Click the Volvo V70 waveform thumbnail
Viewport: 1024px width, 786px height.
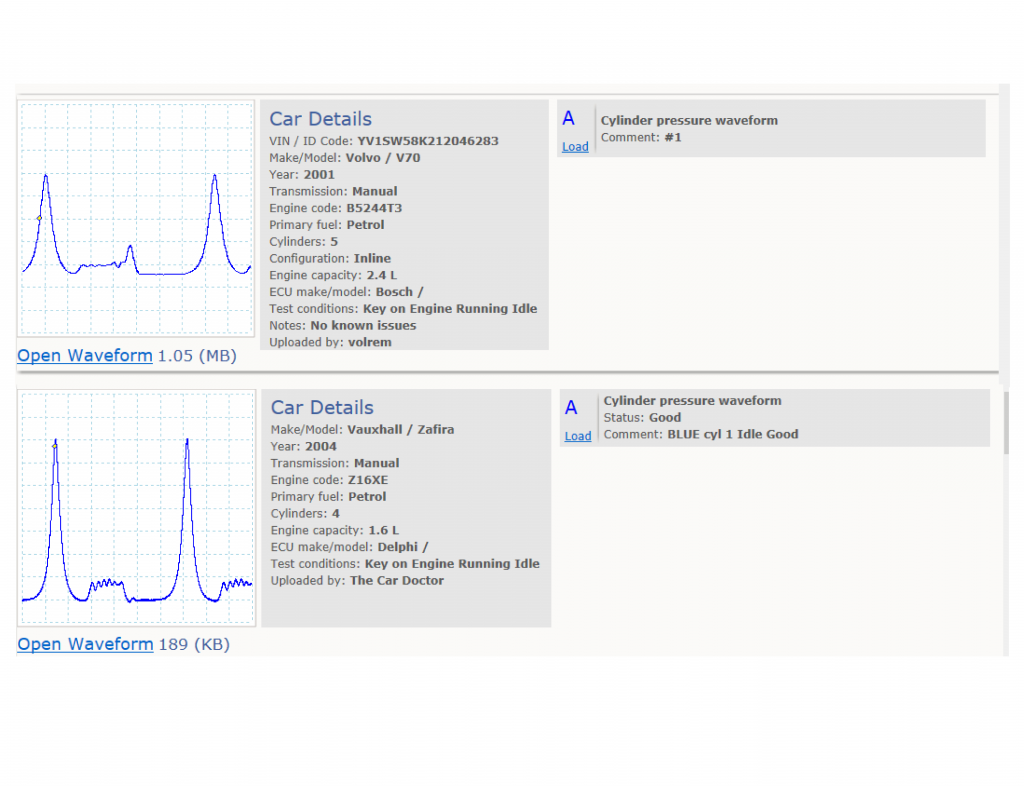pyautogui.click(x=136, y=219)
